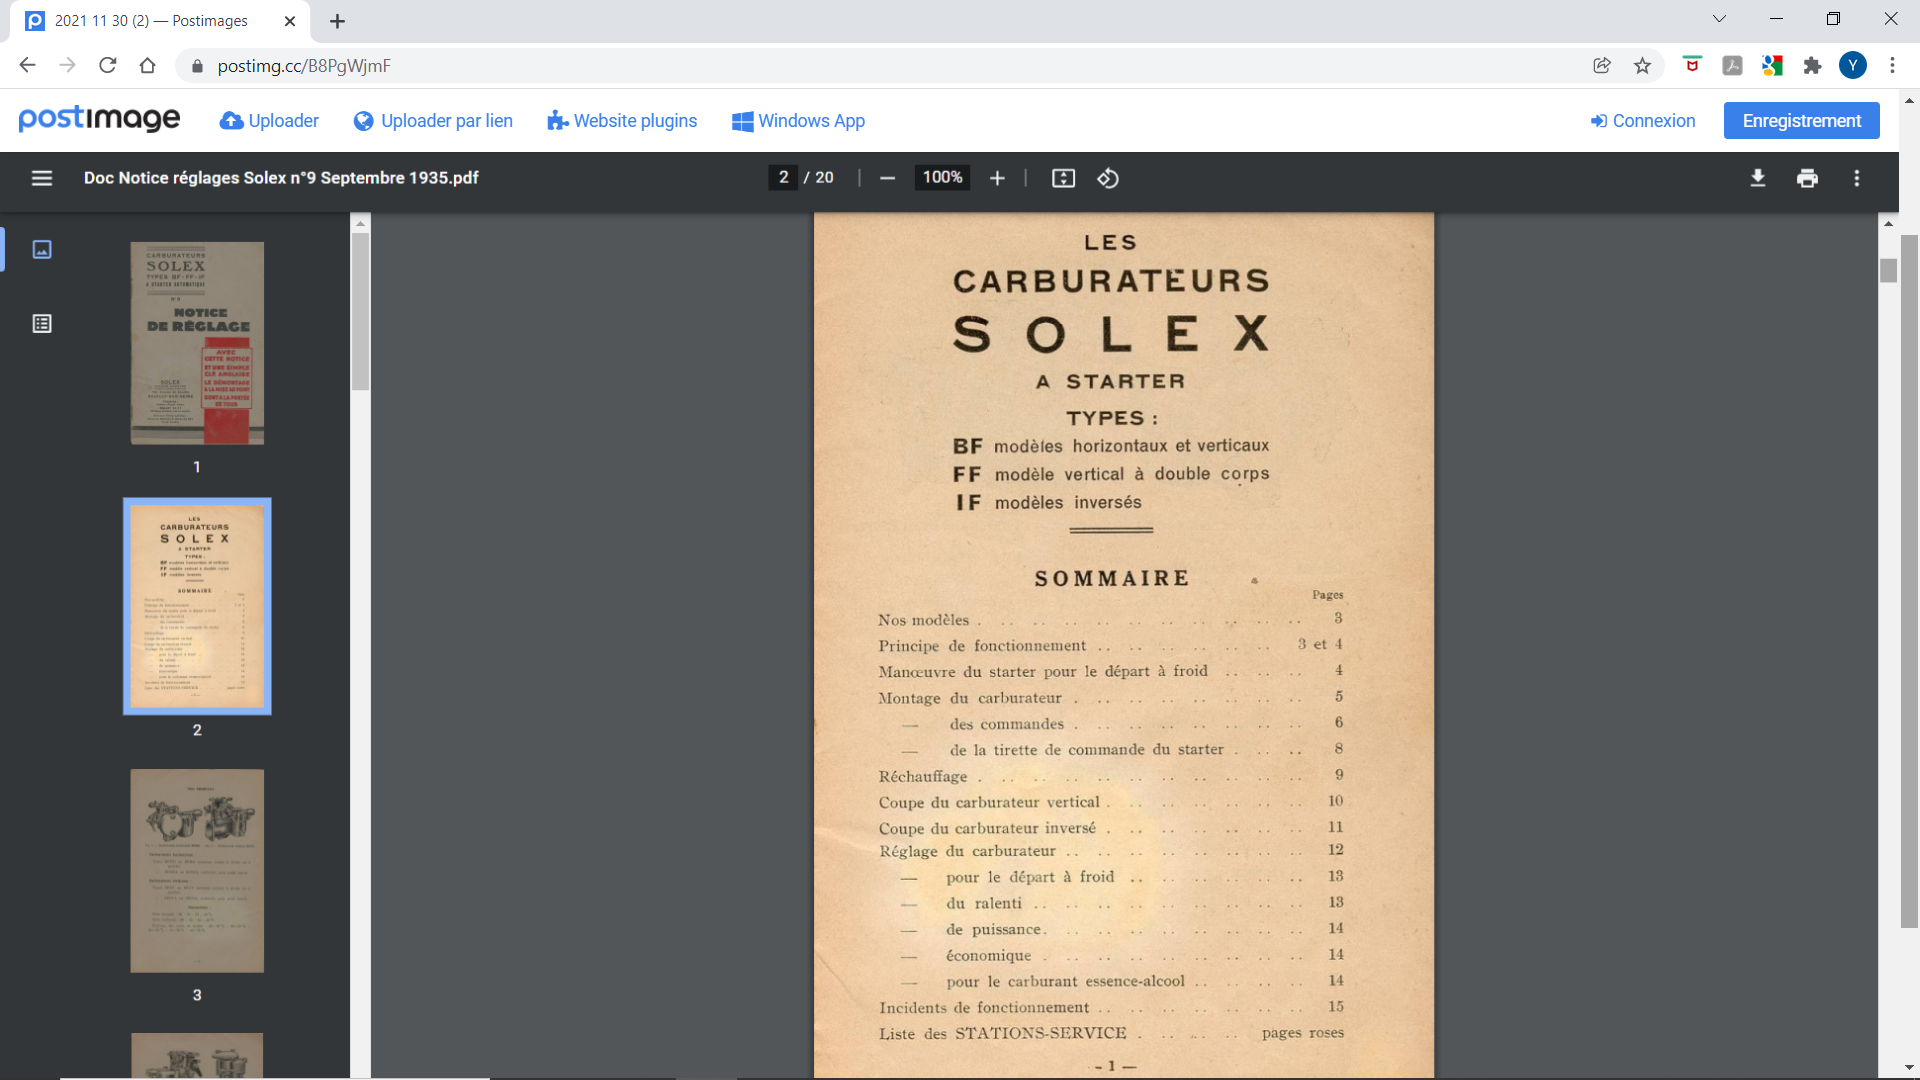
Task: Click 'Réchauffage' contents entry
Action: (x=923, y=777)
